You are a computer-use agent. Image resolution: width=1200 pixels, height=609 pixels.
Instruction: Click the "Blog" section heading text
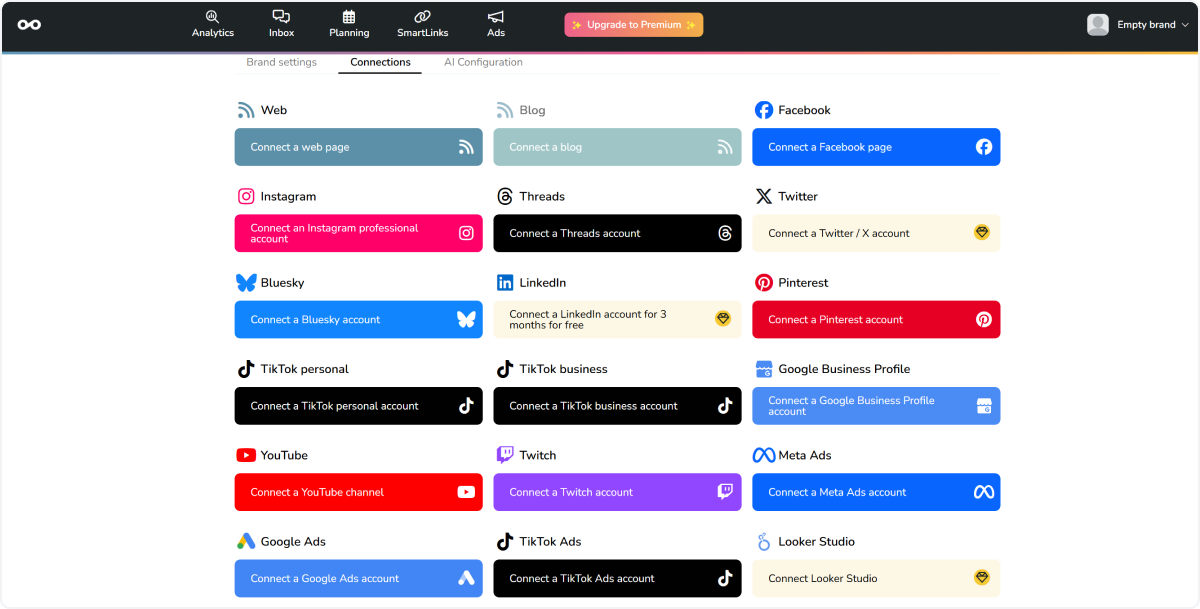532,110
